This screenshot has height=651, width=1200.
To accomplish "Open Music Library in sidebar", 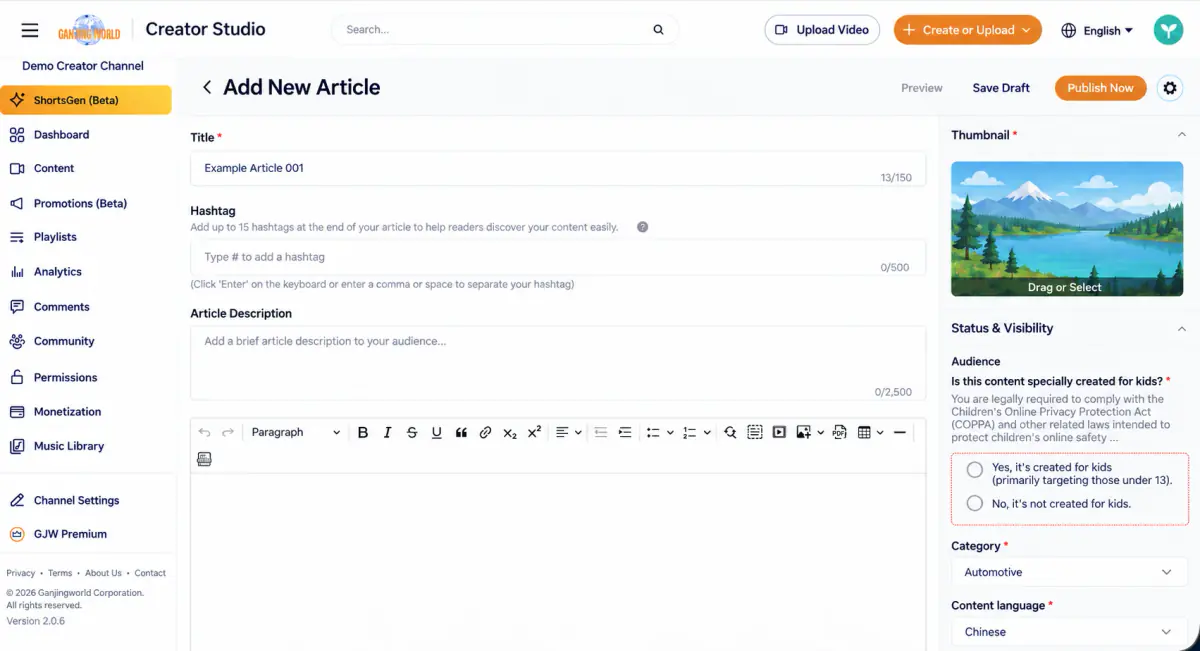I will click(x=68, y=446).
